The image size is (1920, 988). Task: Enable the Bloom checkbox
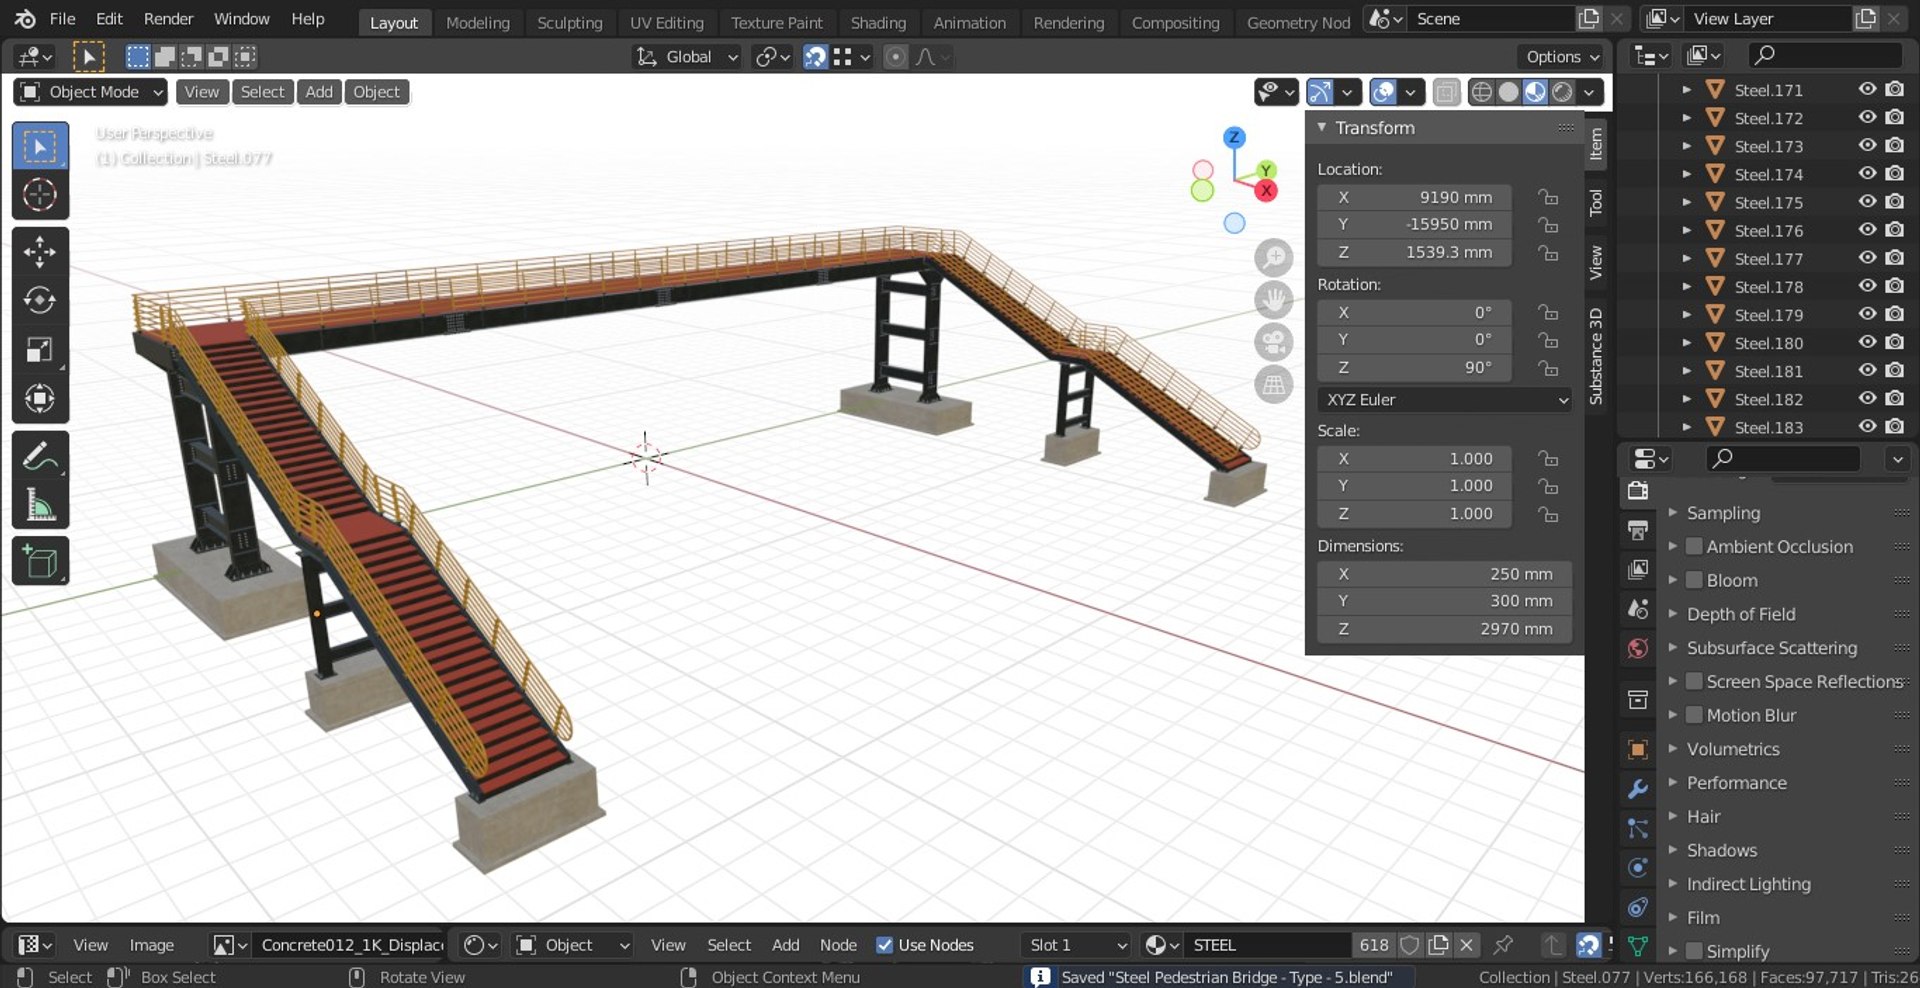point(1694,581)
